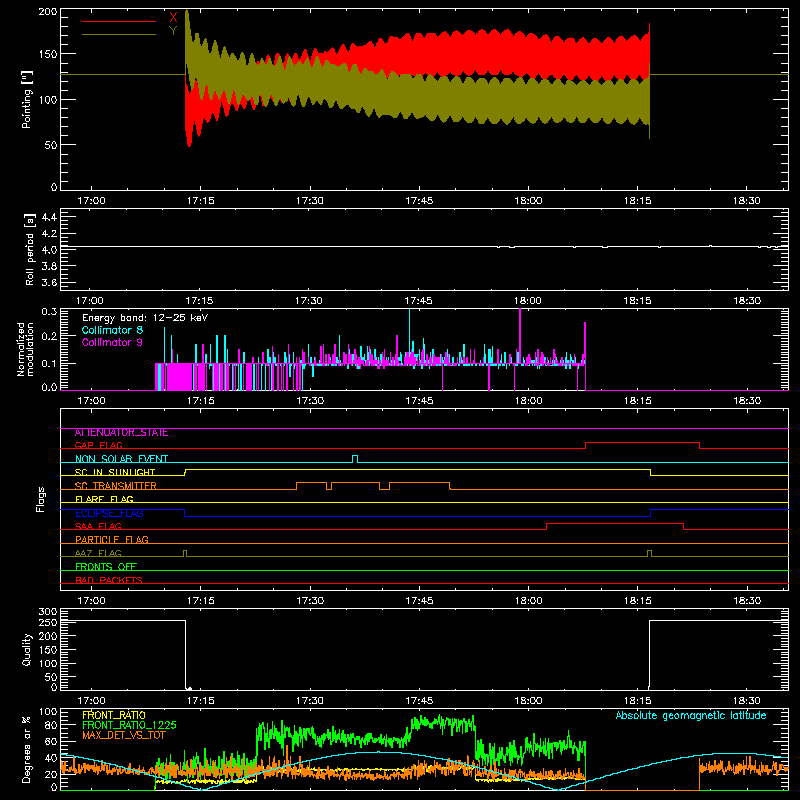
Task: Click the 250 value on Quality axis
Action: click(48, 622)
